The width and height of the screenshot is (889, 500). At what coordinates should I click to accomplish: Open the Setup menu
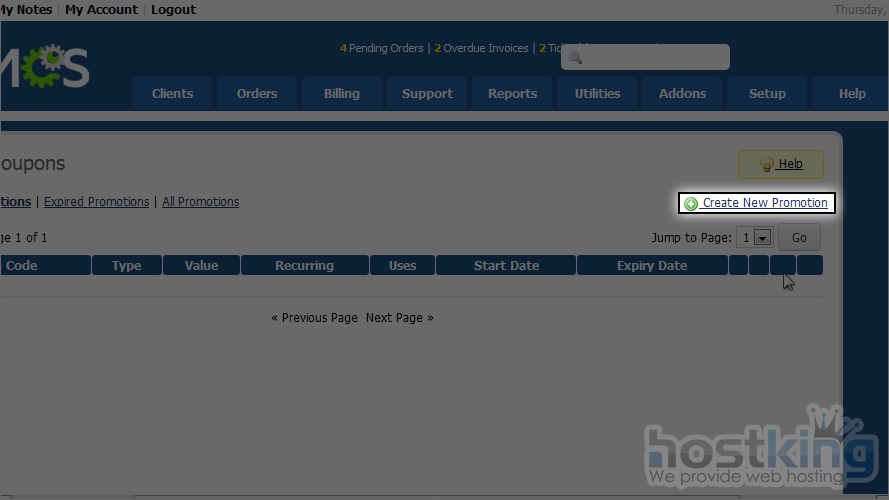pyautogui.click(x=767, y=94)
